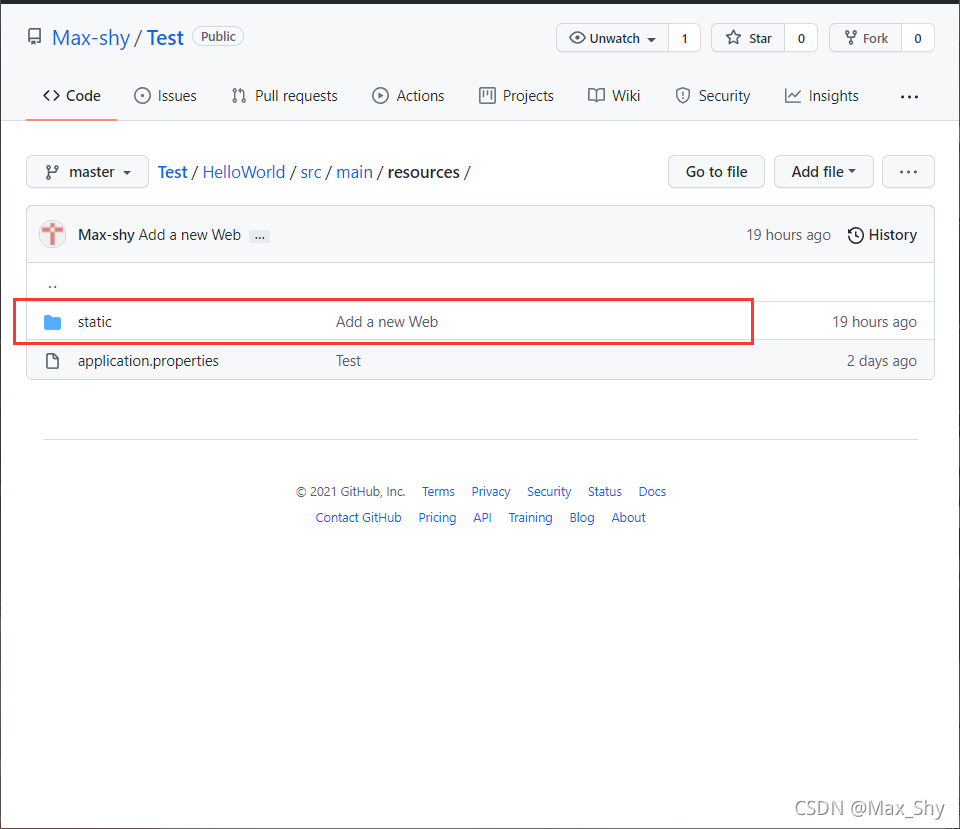This screenshot has height=829, width=960.
Task: Expand the more tabs ellipsis menu
Action: 909,97
